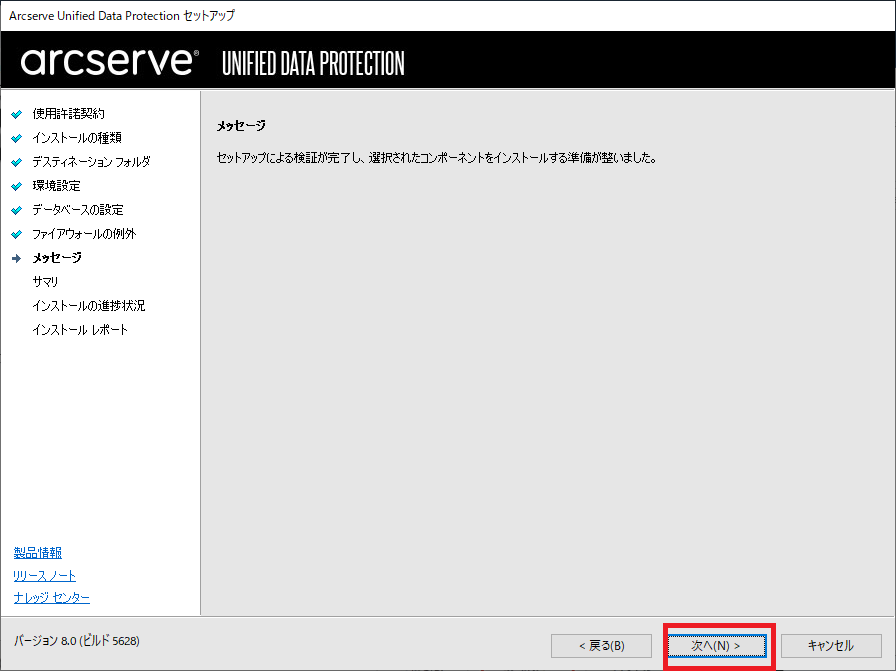Select the ファイアウォールの例外 step label
The width and height of the screenshot is (896, 671).
pyautogui.click(x=85, y=234)
